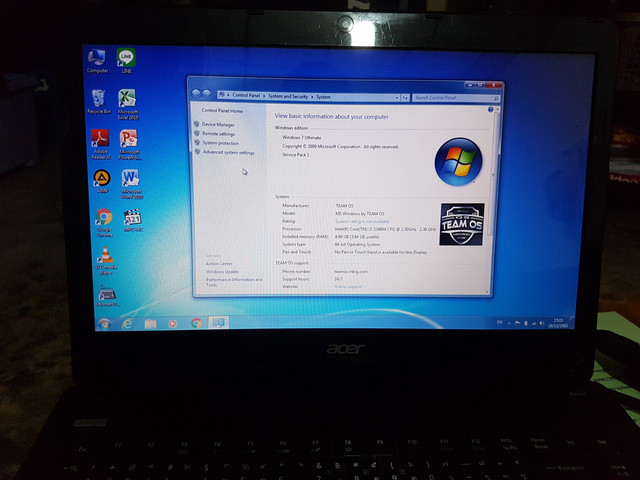Select Microsoft PowerPoint desktop shortcut
The height and width of the screenshot is (480, 640).
point(129,144)
